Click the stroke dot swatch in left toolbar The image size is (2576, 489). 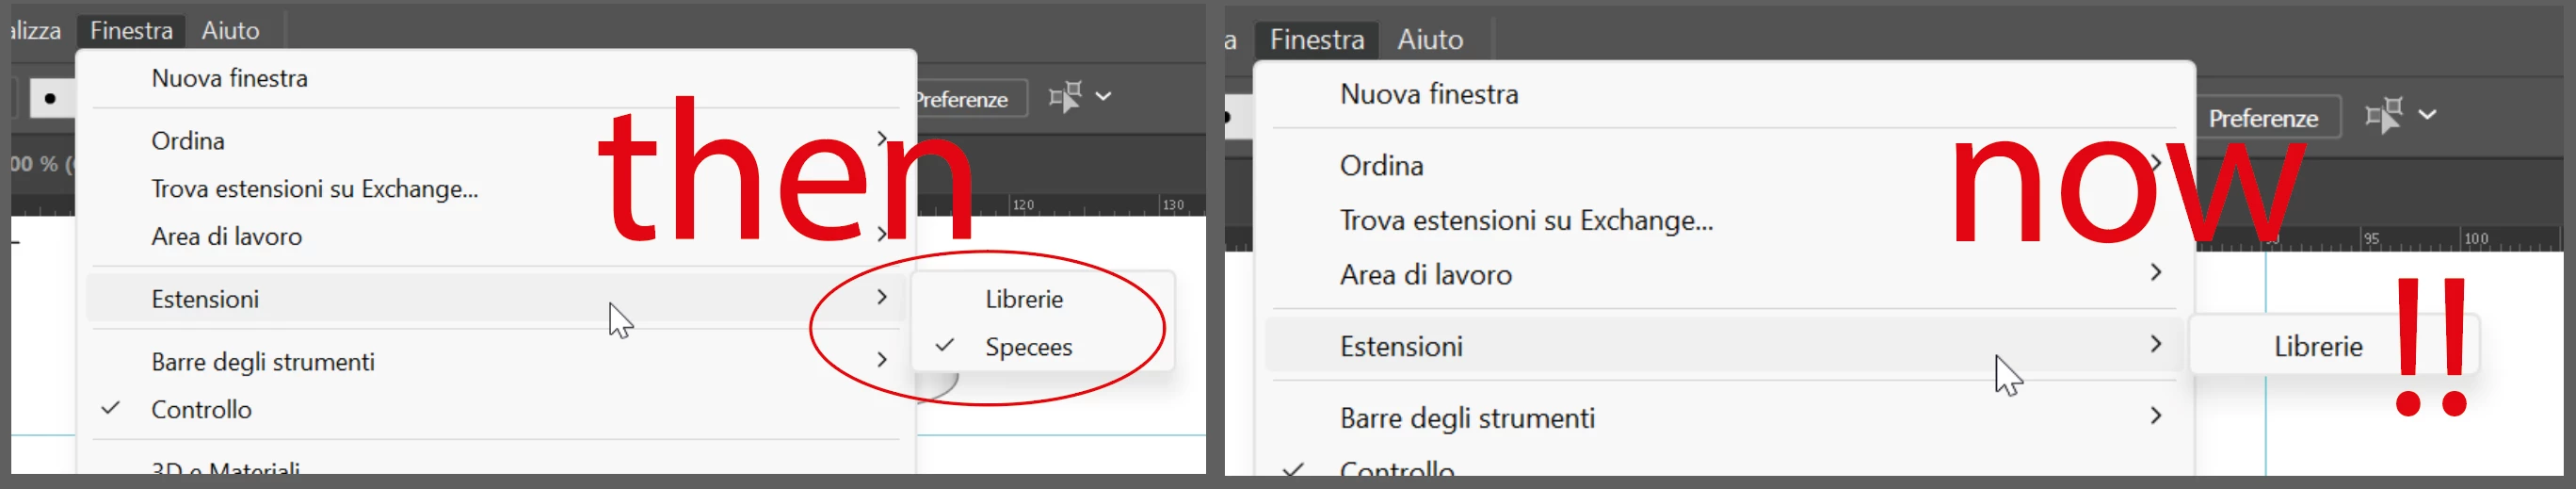[x=51, y=98]
